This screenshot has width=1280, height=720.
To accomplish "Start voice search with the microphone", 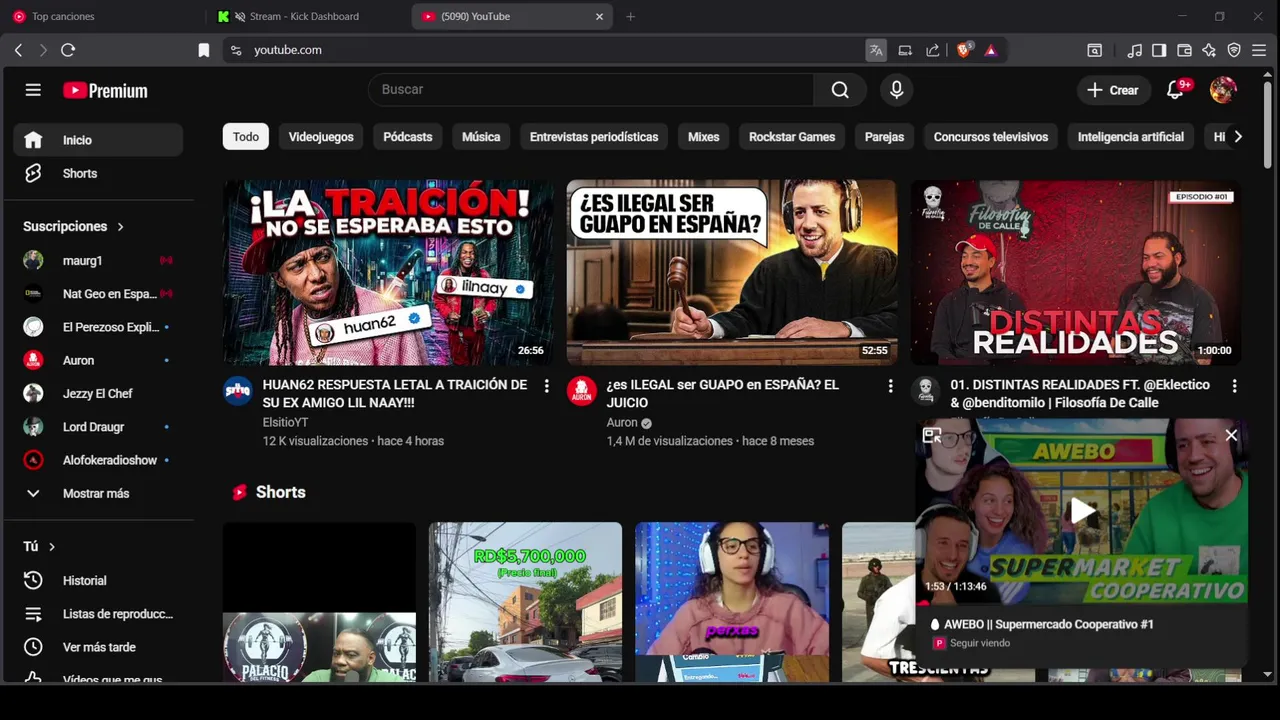I will 897,90.
